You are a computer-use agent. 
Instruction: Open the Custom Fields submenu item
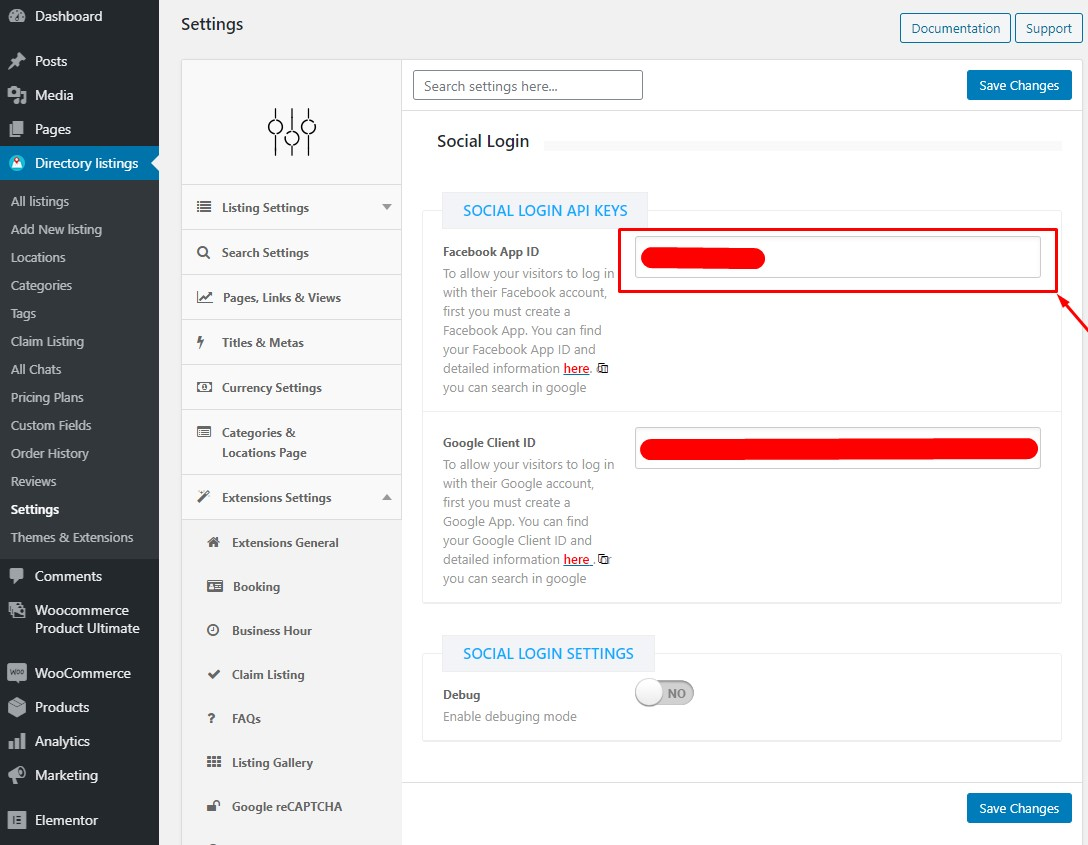coord(51,425)
